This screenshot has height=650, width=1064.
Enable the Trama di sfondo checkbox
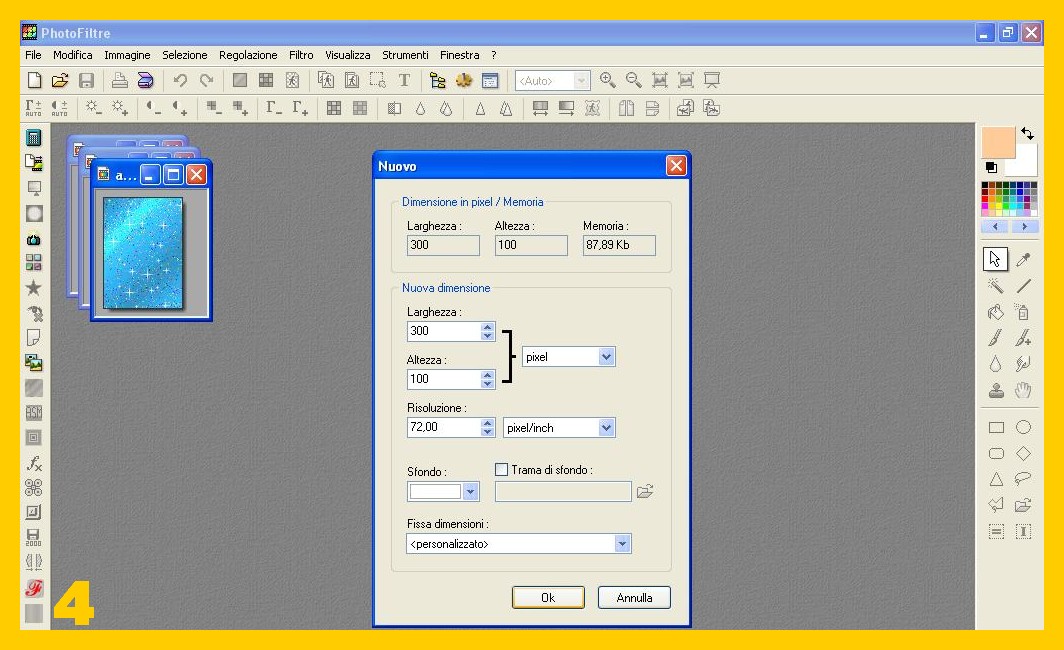click(502, 470)
